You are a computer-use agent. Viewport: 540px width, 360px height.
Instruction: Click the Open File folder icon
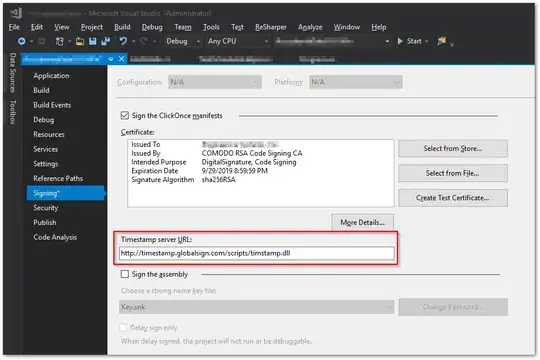tap(80, 41)
